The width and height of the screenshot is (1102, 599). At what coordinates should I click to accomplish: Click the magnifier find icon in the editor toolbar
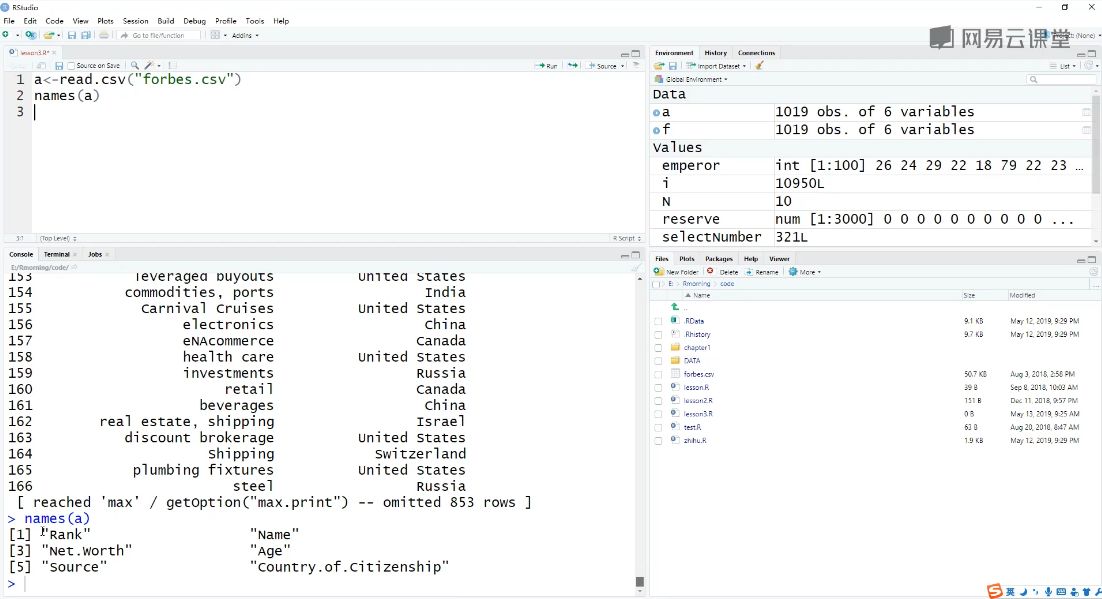click(x=135, y=65)
